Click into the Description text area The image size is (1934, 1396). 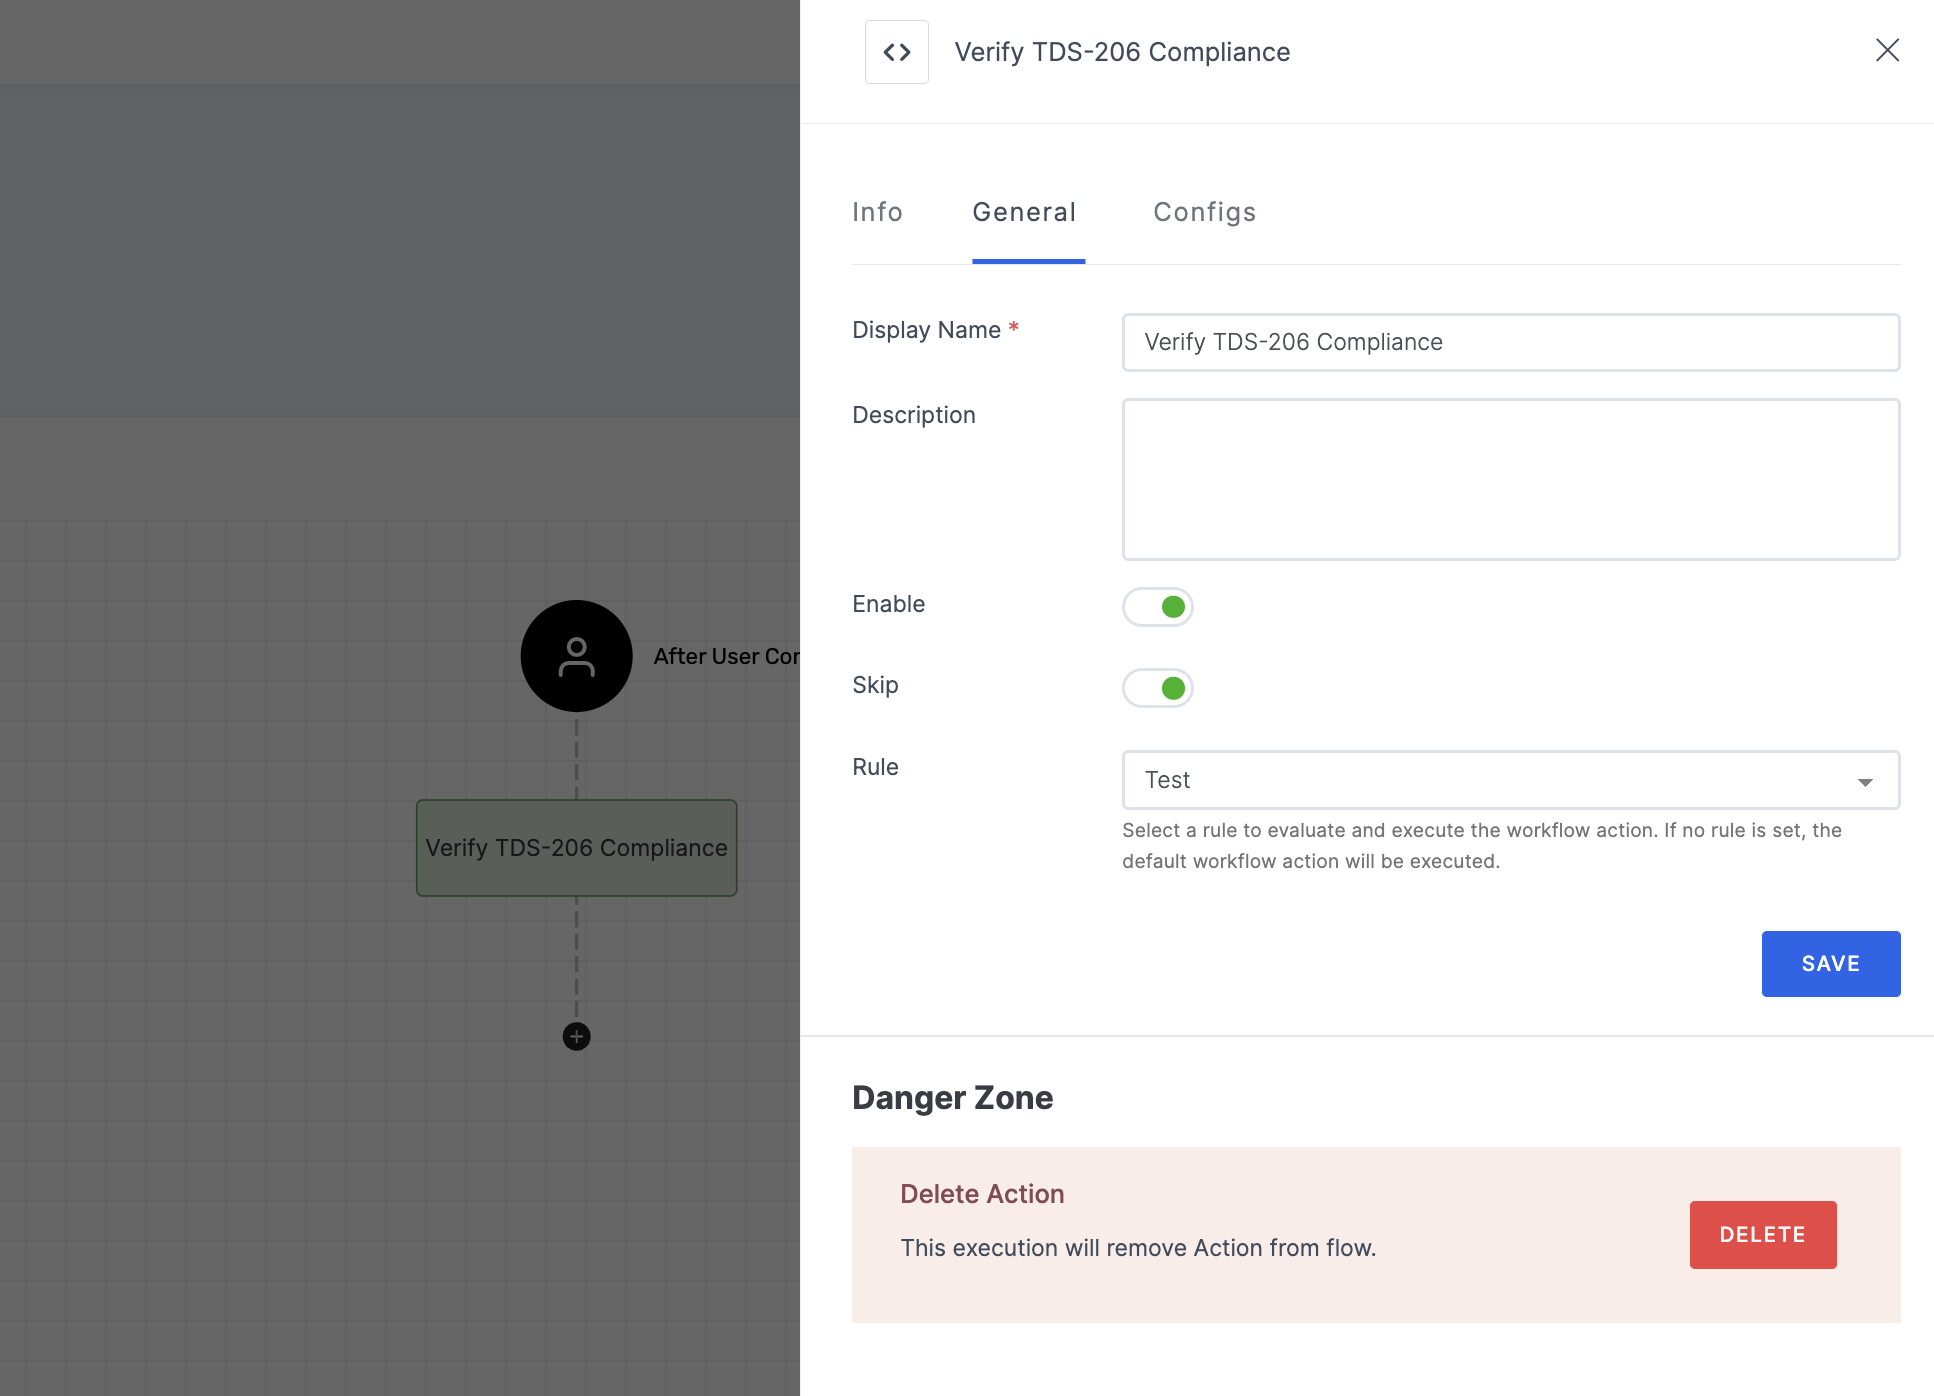tap(1510, 479)
